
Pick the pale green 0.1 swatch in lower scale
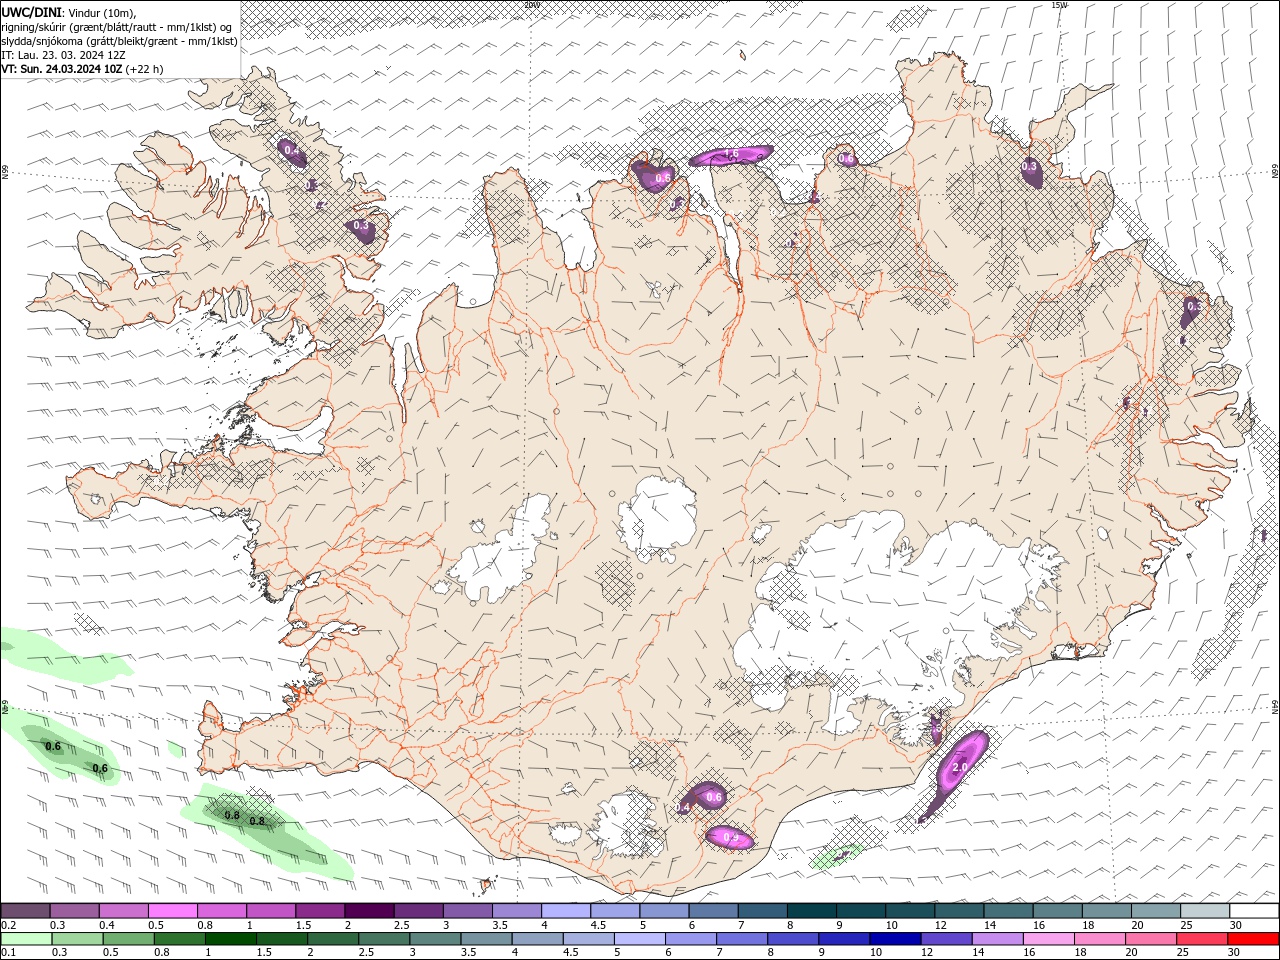pos(26,939)
